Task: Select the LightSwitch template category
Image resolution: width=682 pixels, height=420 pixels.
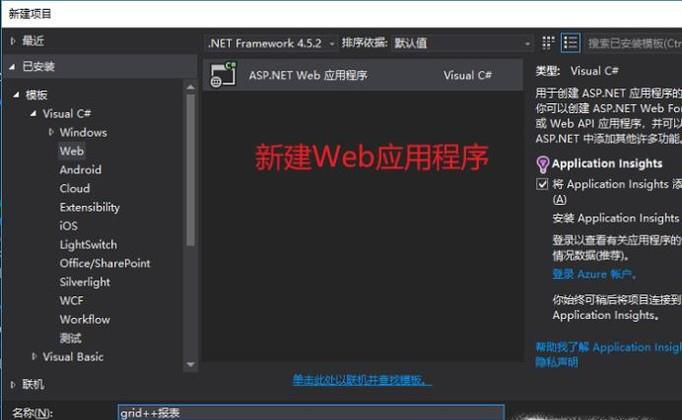Action: click(x=88, y=245)
